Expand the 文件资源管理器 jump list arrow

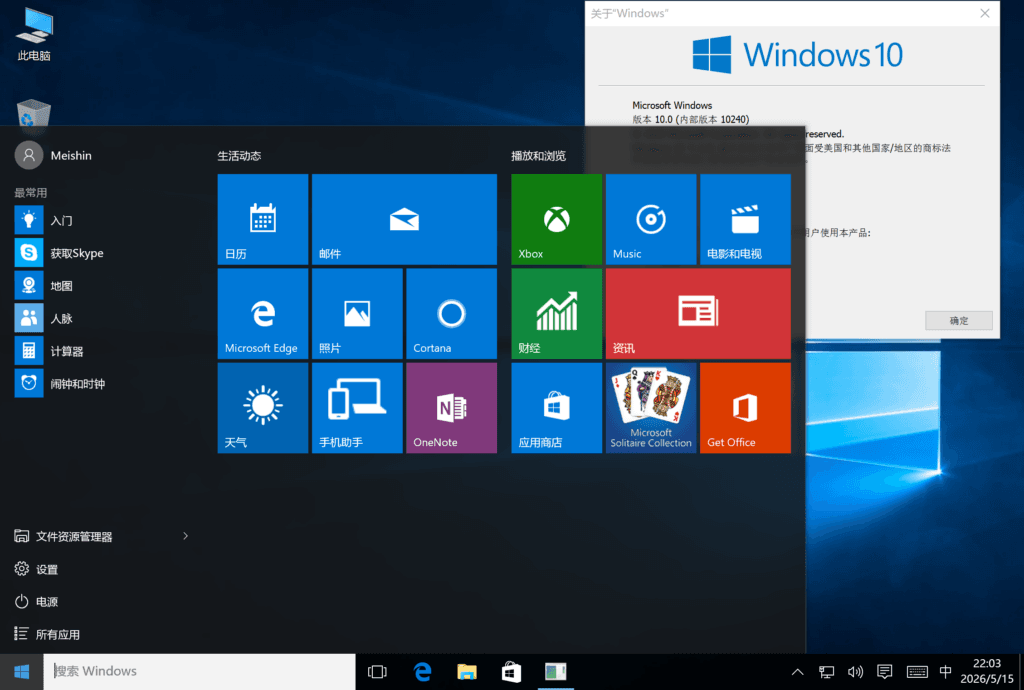(185, 536)
